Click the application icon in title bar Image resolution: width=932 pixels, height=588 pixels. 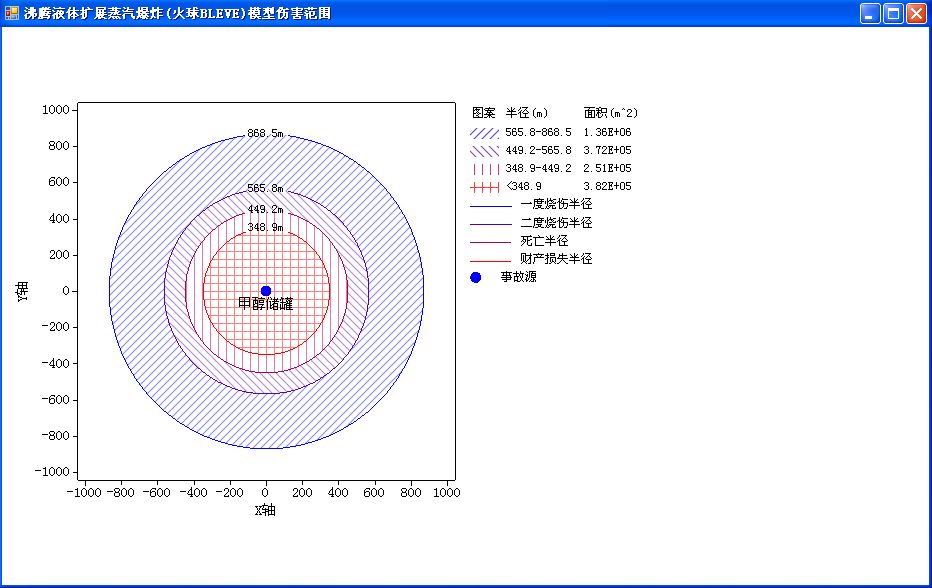click(11, 12)
